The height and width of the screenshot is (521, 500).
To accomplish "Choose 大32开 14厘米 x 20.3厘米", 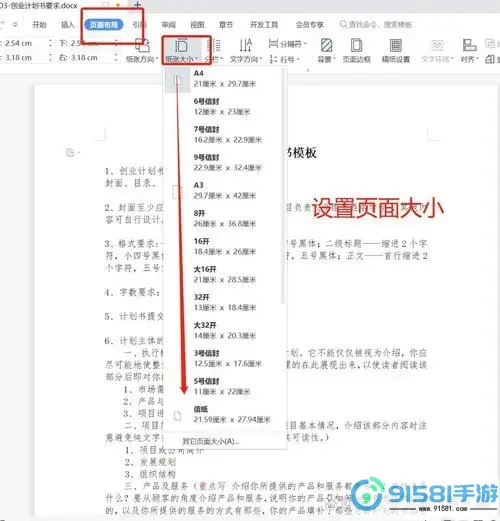I will [x=223, y=331].
